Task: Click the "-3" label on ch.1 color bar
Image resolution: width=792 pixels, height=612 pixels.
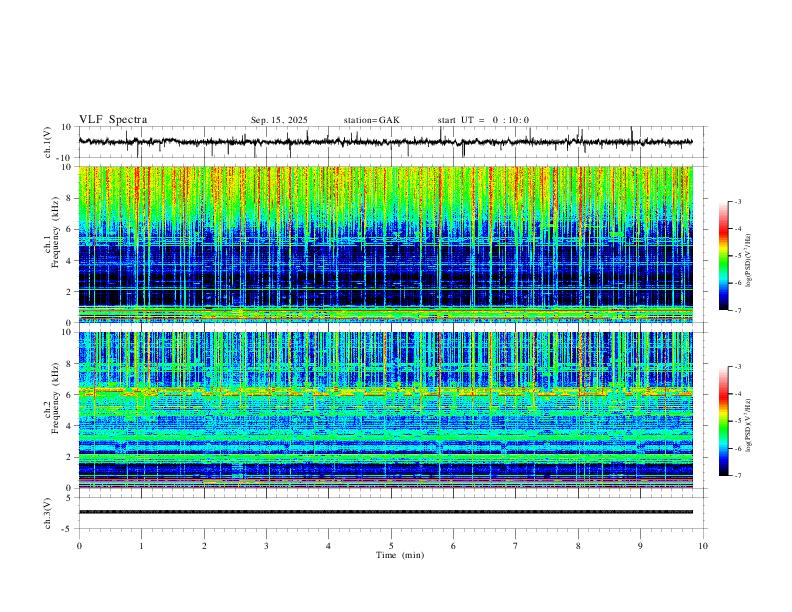Action: [738, 202]
